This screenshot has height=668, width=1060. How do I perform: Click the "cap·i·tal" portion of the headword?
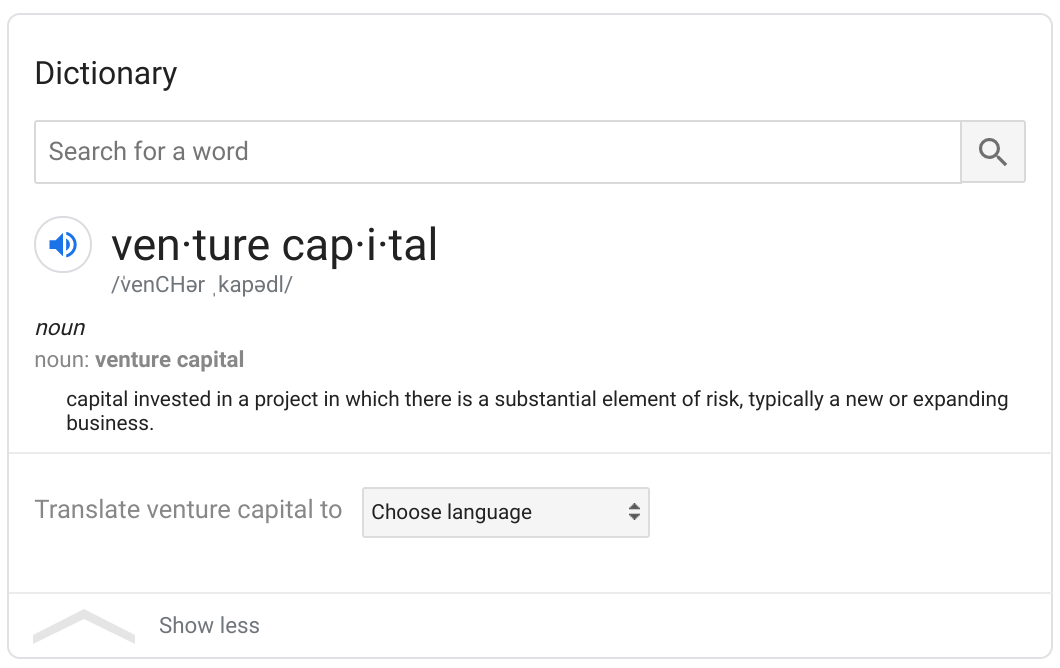[x=360, y=246]
